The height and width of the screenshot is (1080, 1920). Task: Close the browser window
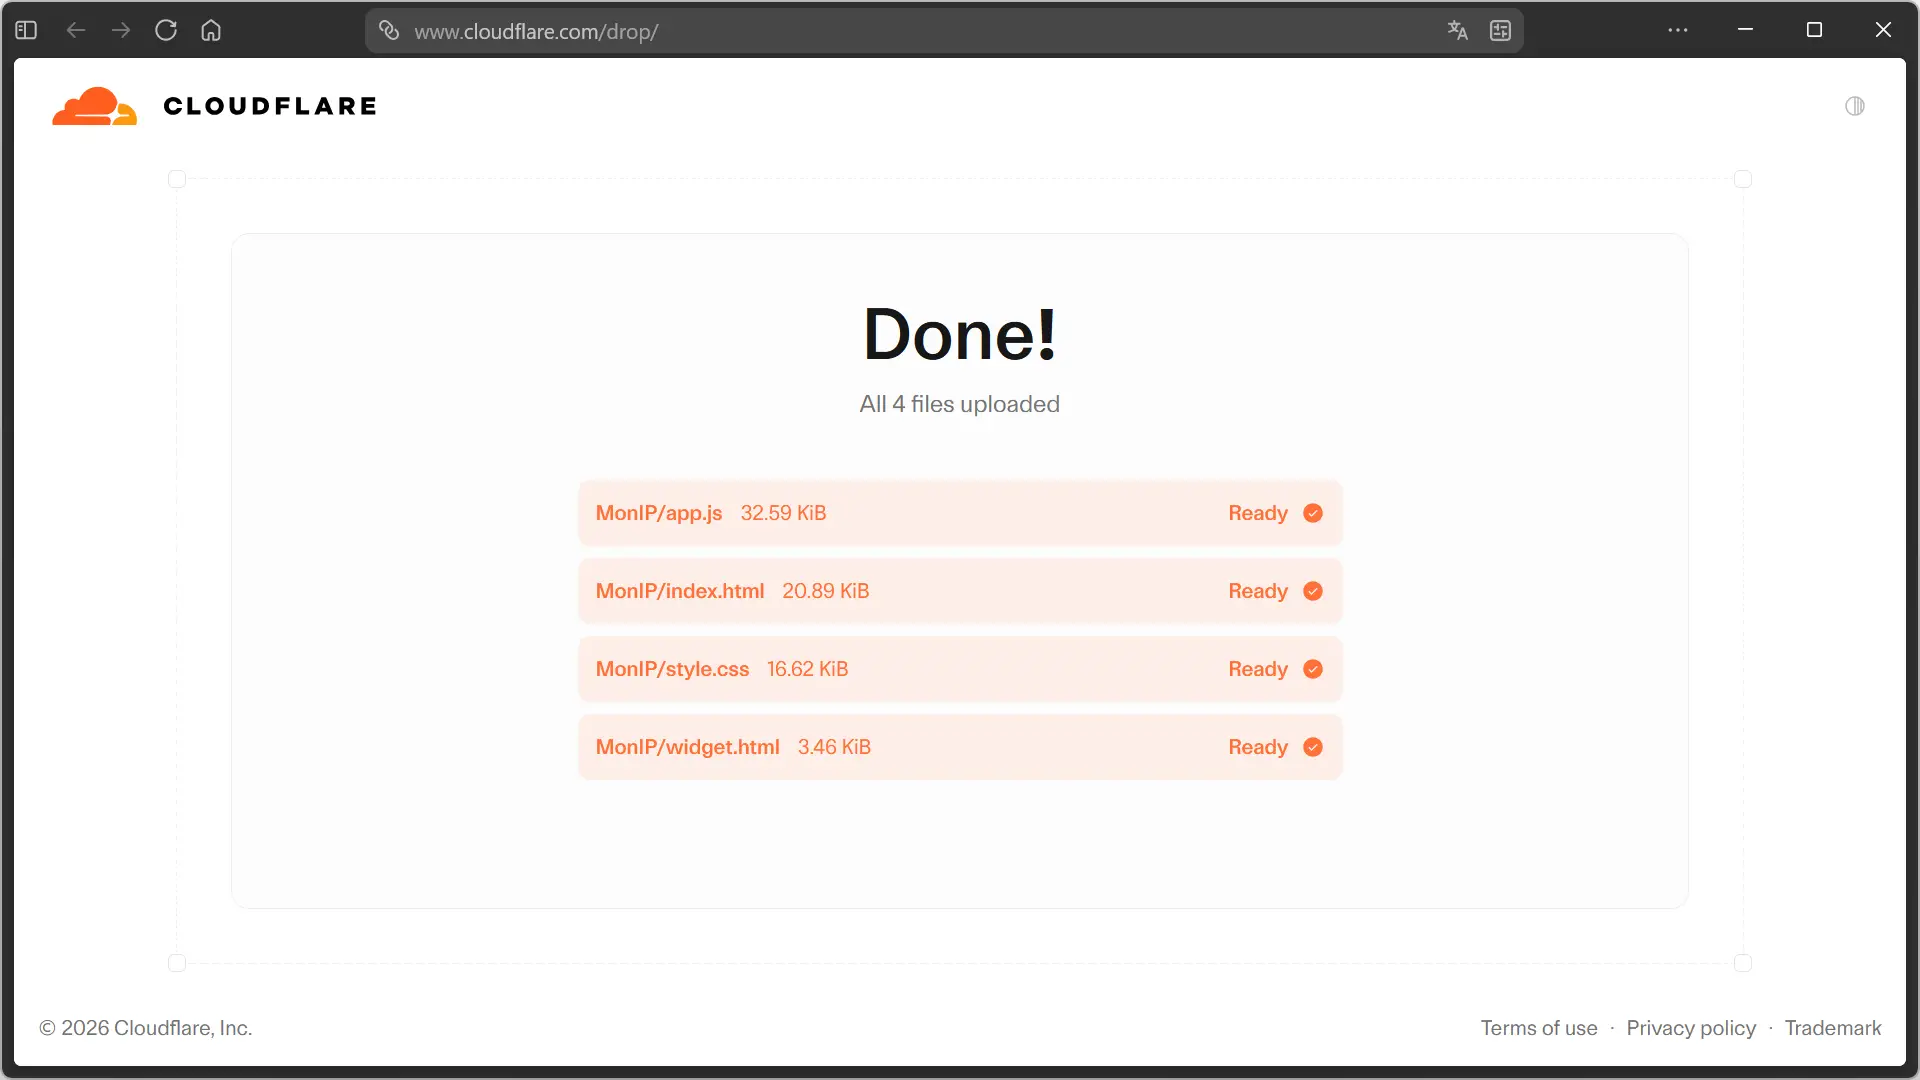[1883, 30]
